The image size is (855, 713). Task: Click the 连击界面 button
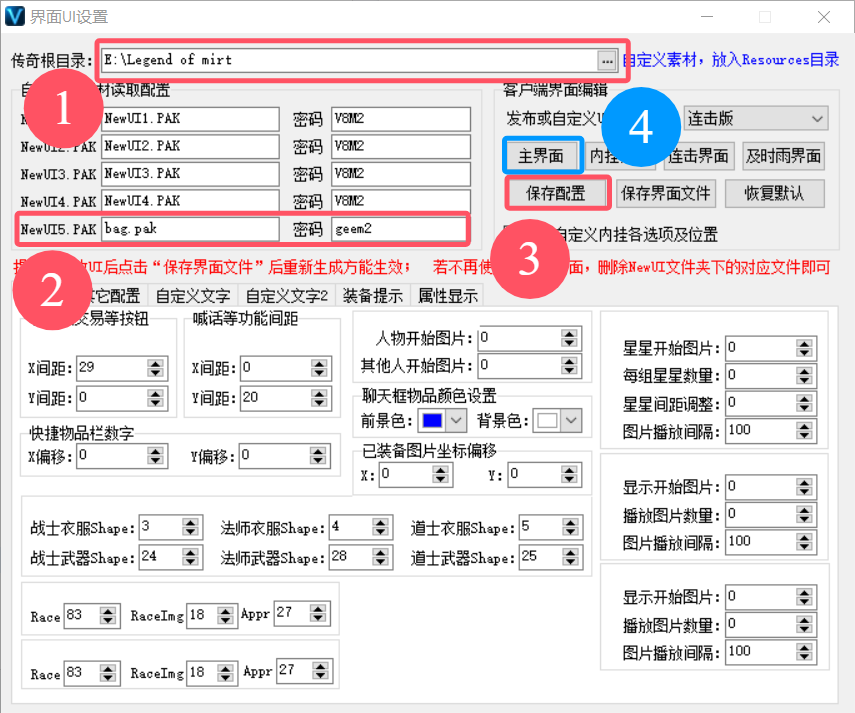click(699, 156)
